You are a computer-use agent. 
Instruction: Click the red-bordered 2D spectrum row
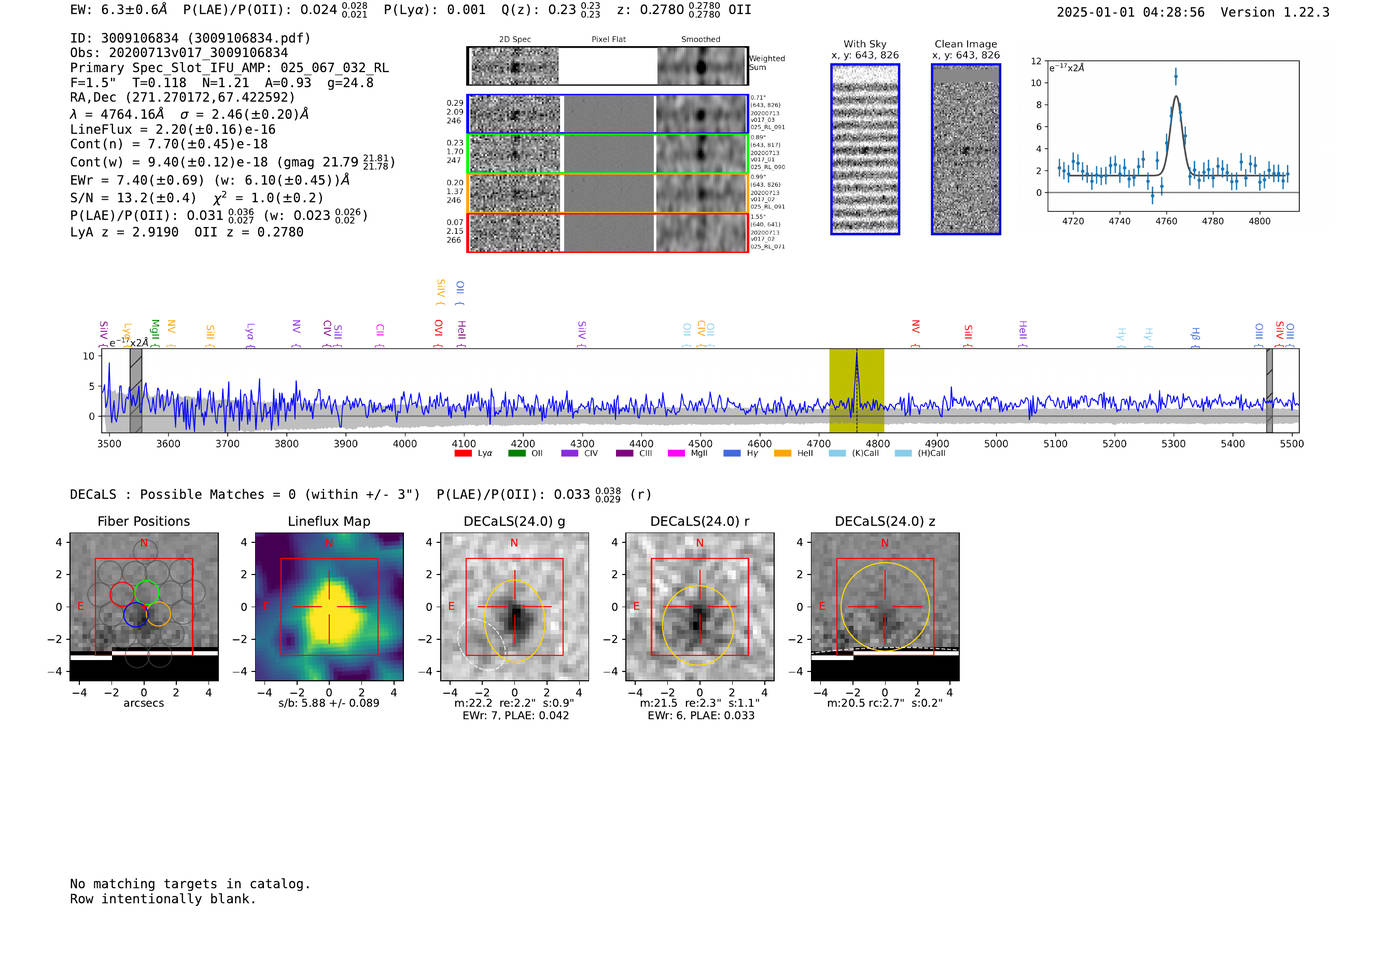coord(608,232)
